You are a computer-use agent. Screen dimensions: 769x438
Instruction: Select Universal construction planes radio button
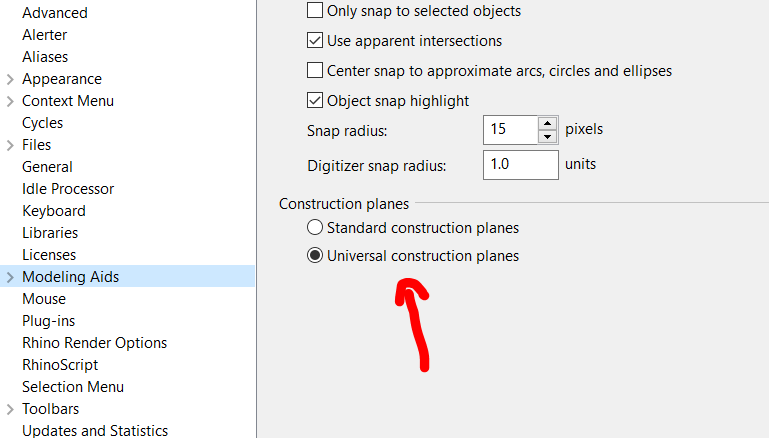[x=314, y=256]
